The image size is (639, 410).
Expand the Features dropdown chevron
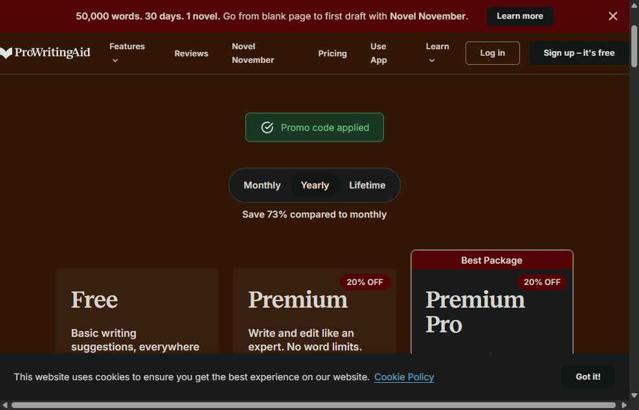pyautogui.click(x=115, y=61)
